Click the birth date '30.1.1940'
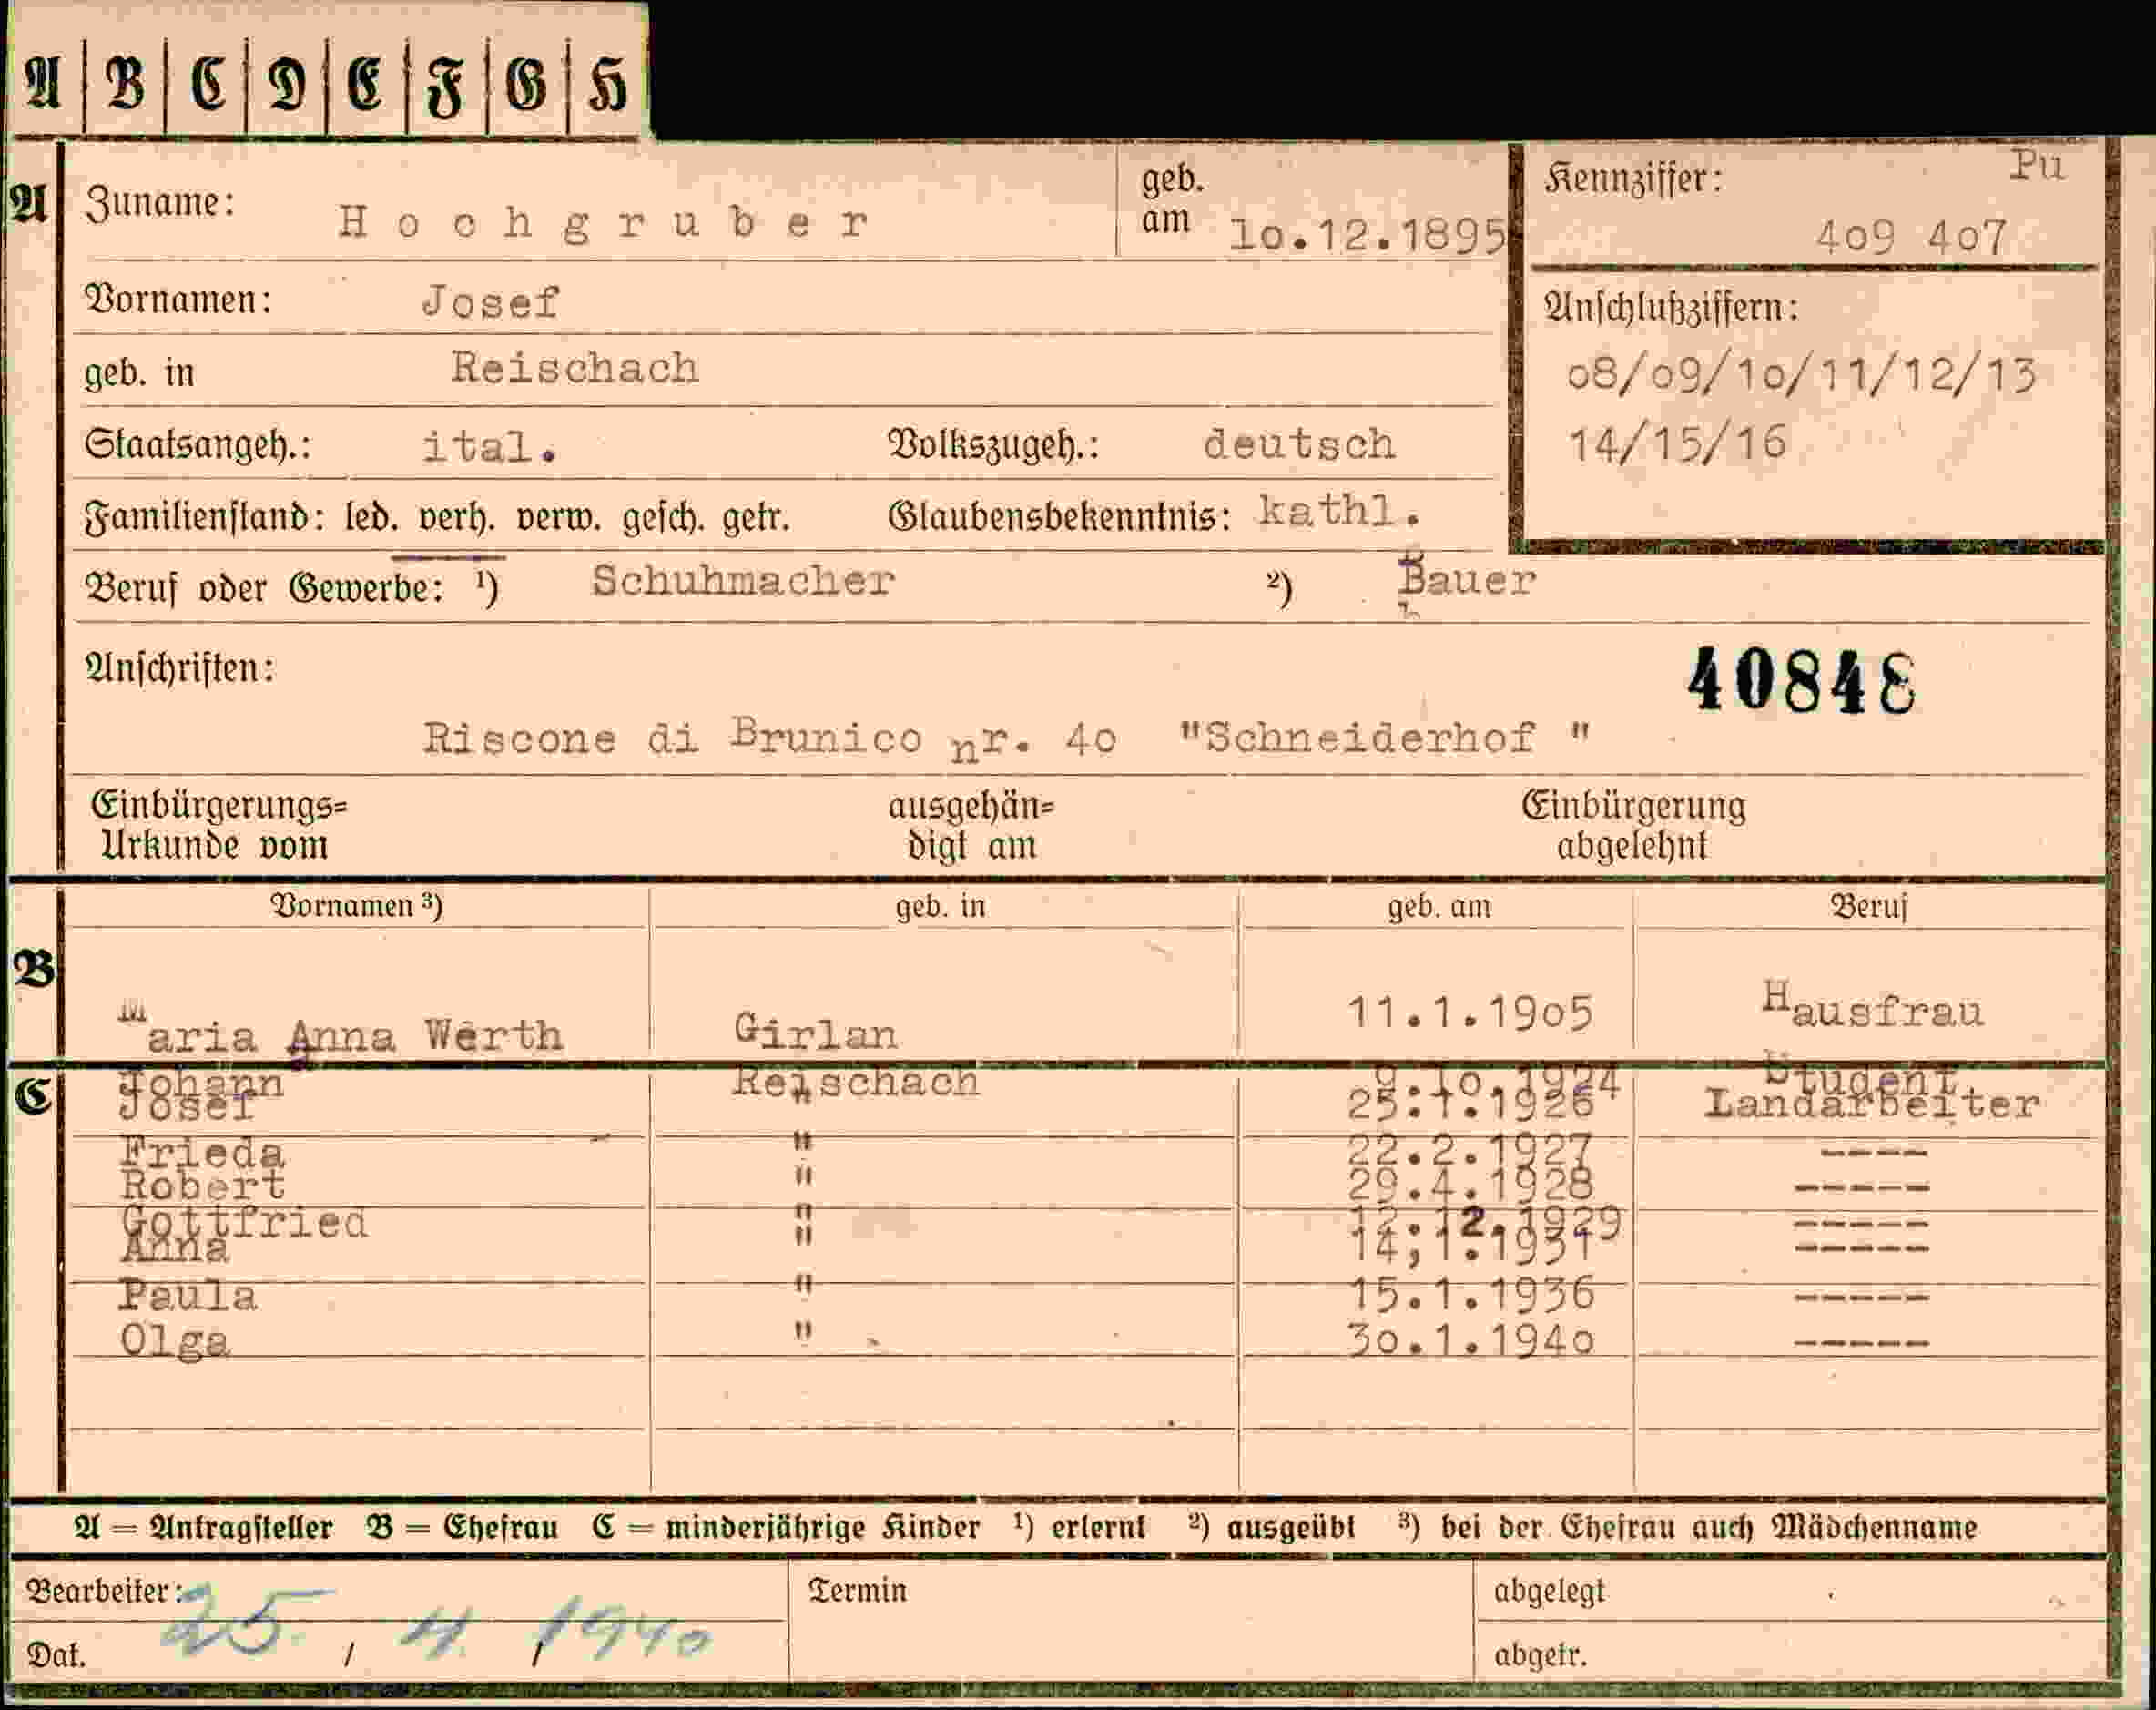This screenshot has width=2156, height=1710. coord(1470,1340)
